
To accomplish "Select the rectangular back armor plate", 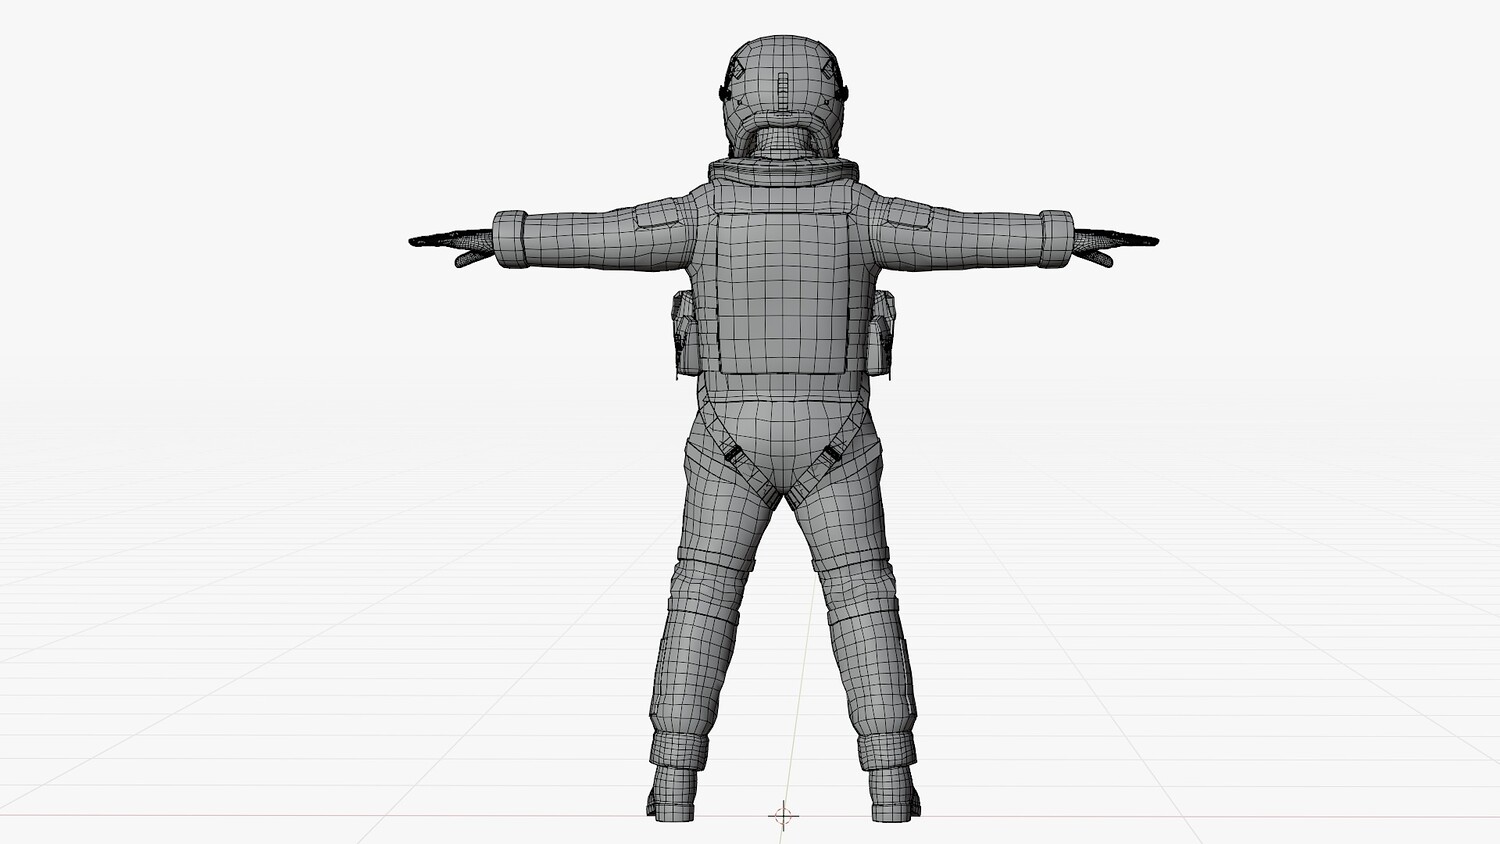I will pyautogui.click(x=783, y=293).
